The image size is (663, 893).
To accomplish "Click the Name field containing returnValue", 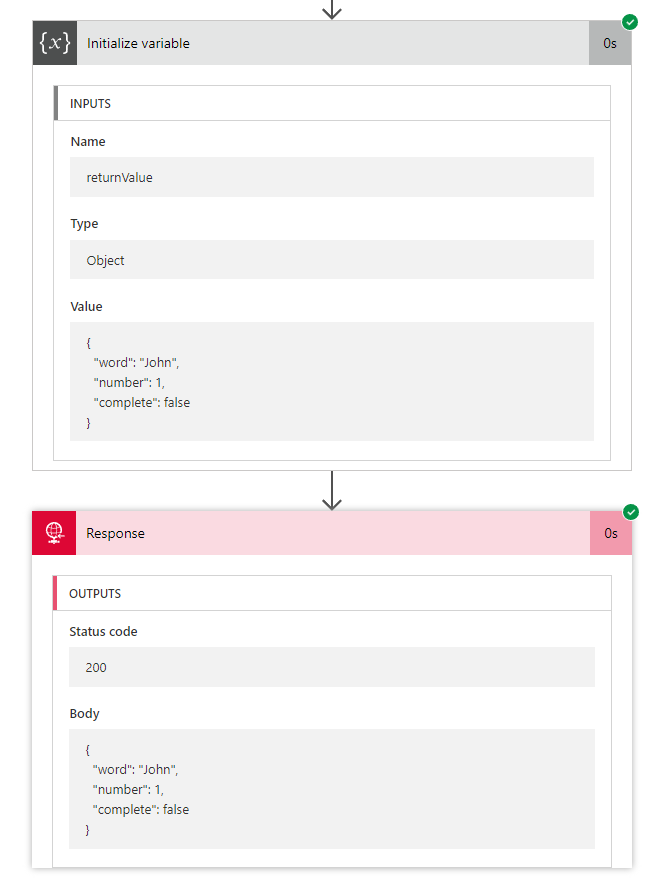I will click(332, 177).
